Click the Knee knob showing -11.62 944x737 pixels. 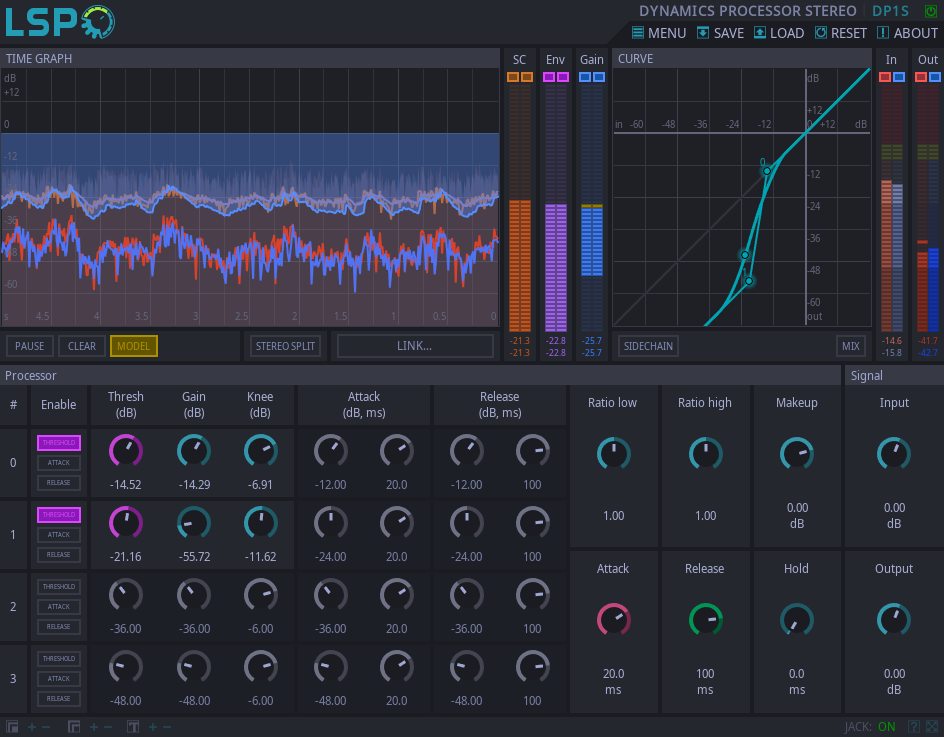(261, 523)
